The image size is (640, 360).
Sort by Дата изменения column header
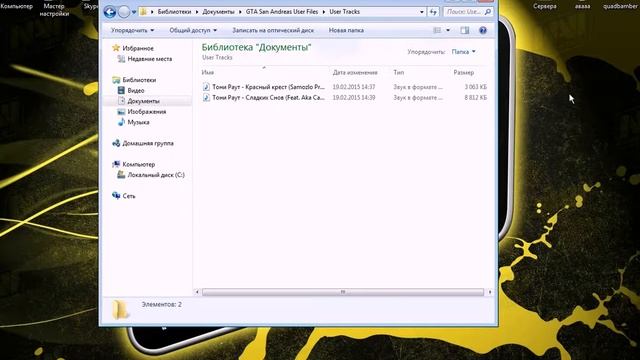355,72
